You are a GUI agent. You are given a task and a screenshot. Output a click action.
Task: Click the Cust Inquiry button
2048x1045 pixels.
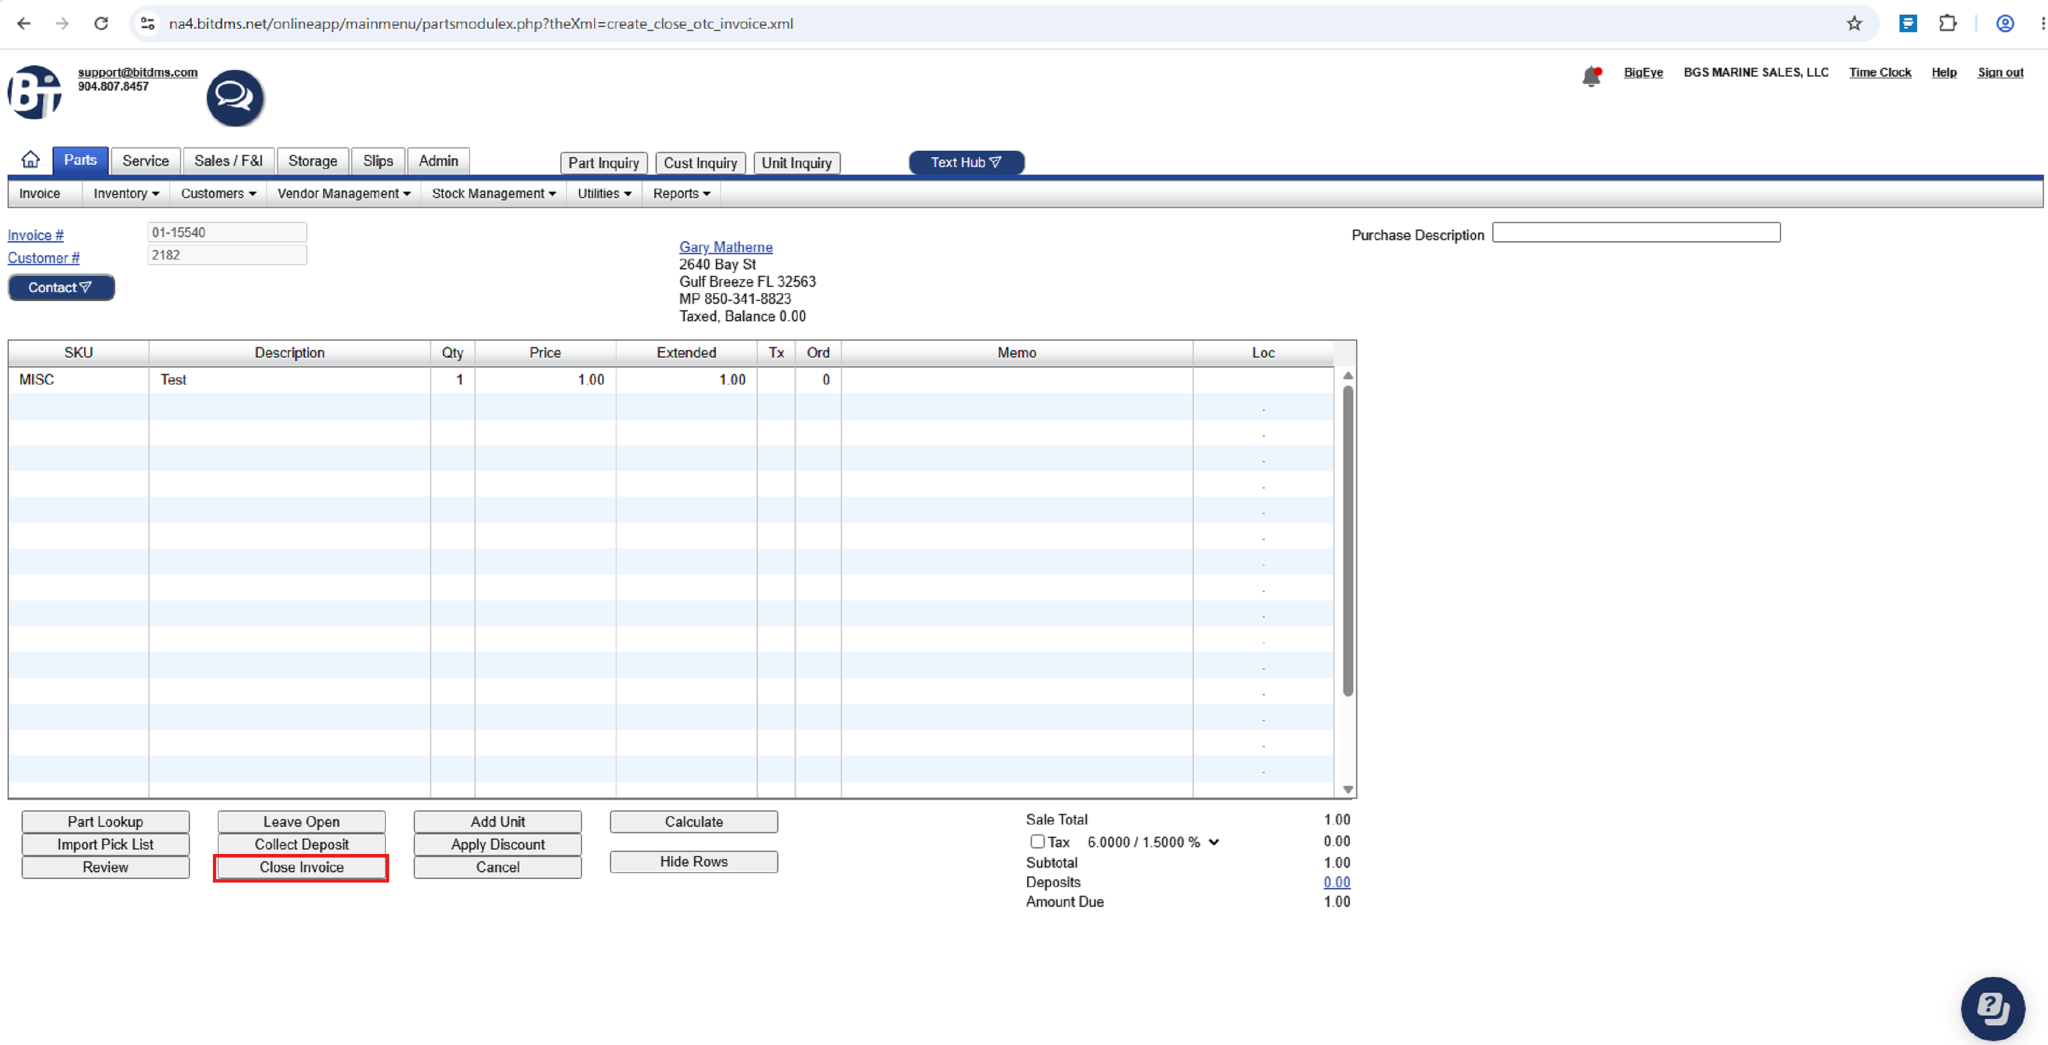pyautogui.click(x=700, y=163)
